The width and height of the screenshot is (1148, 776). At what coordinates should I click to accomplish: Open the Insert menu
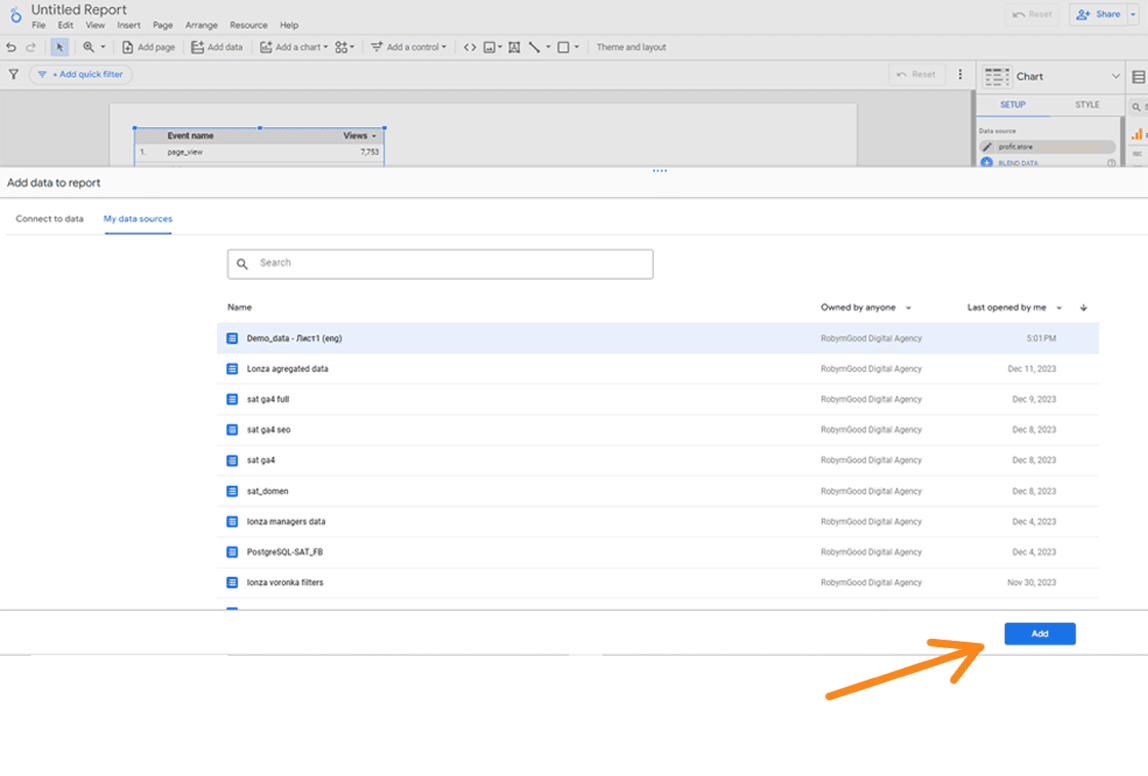[129, 26]
